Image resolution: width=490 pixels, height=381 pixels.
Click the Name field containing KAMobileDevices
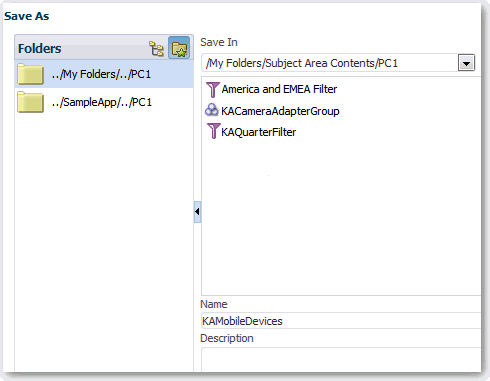pos(341,321)
